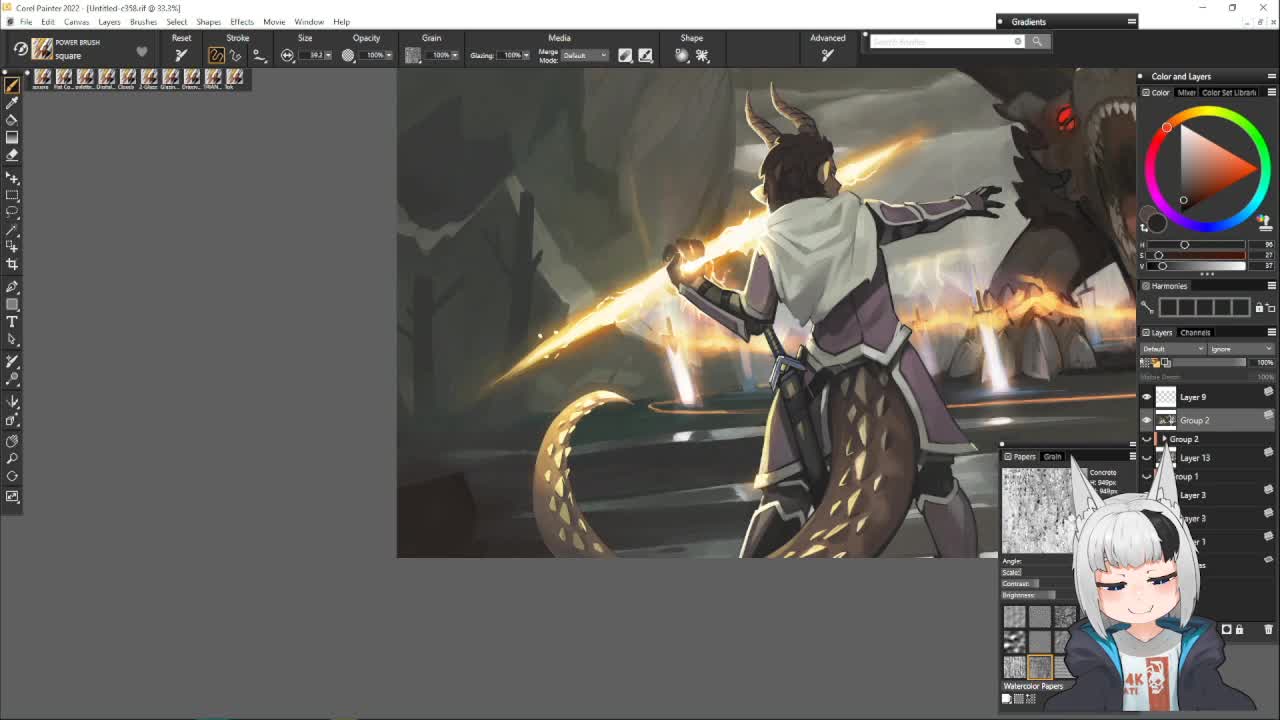Open the composite depth Ignore dropdown

point(1241,349)
